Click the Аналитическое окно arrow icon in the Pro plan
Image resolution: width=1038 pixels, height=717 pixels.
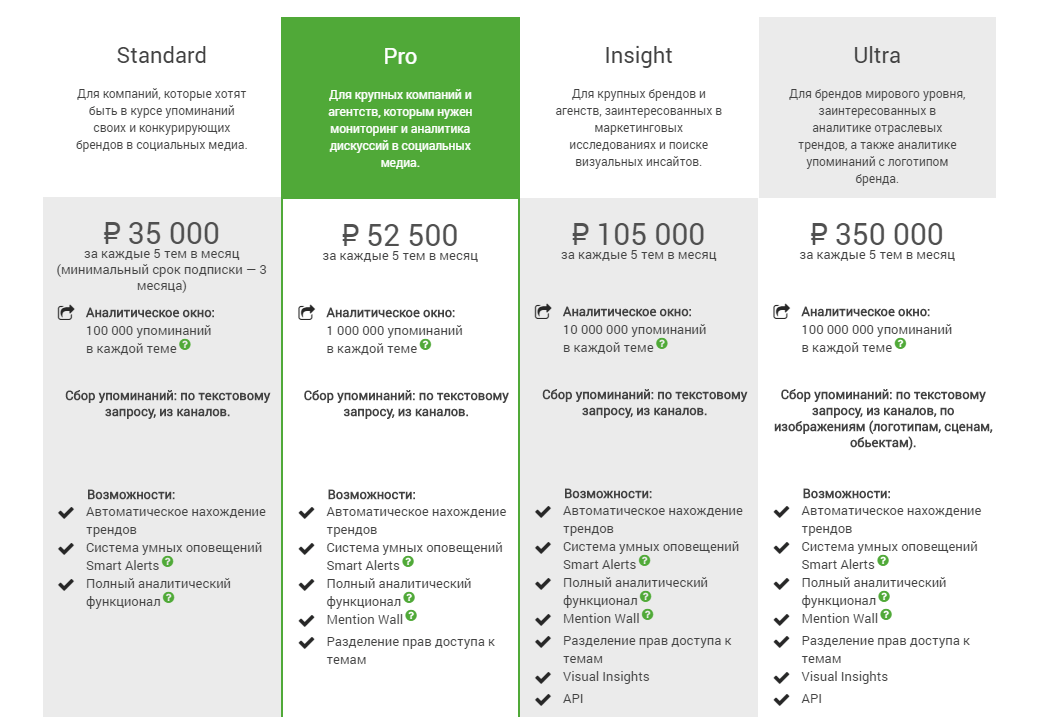coord(307,313)
